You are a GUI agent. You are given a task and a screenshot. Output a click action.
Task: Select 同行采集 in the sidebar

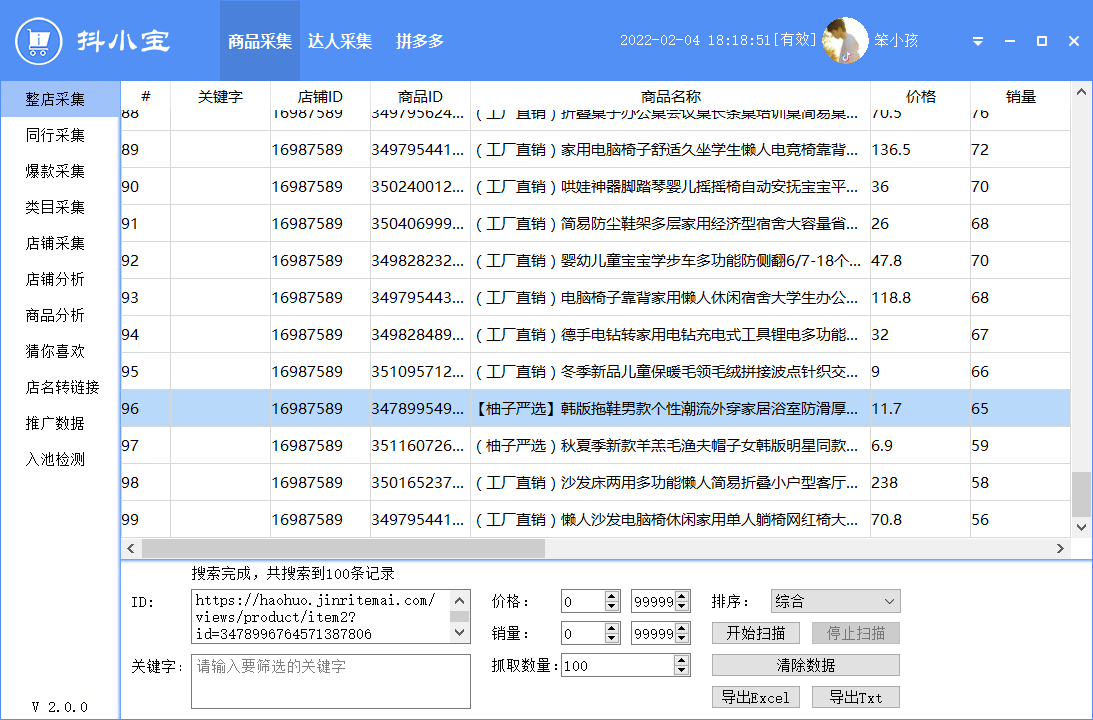[55, 135]
